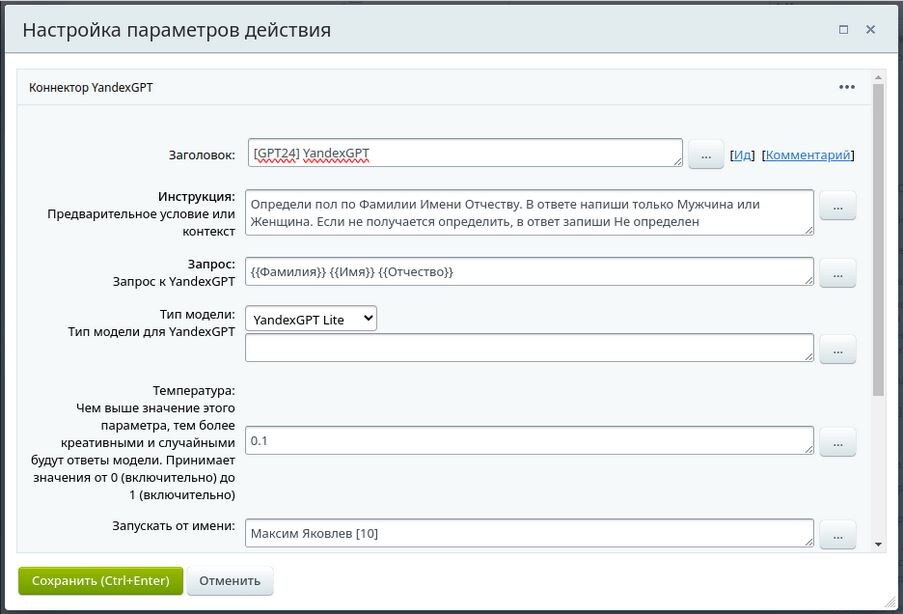Click the '...' button beside Запускать от имени
Viewport: 903px width, 614px height.
click(x=838, y=535)
